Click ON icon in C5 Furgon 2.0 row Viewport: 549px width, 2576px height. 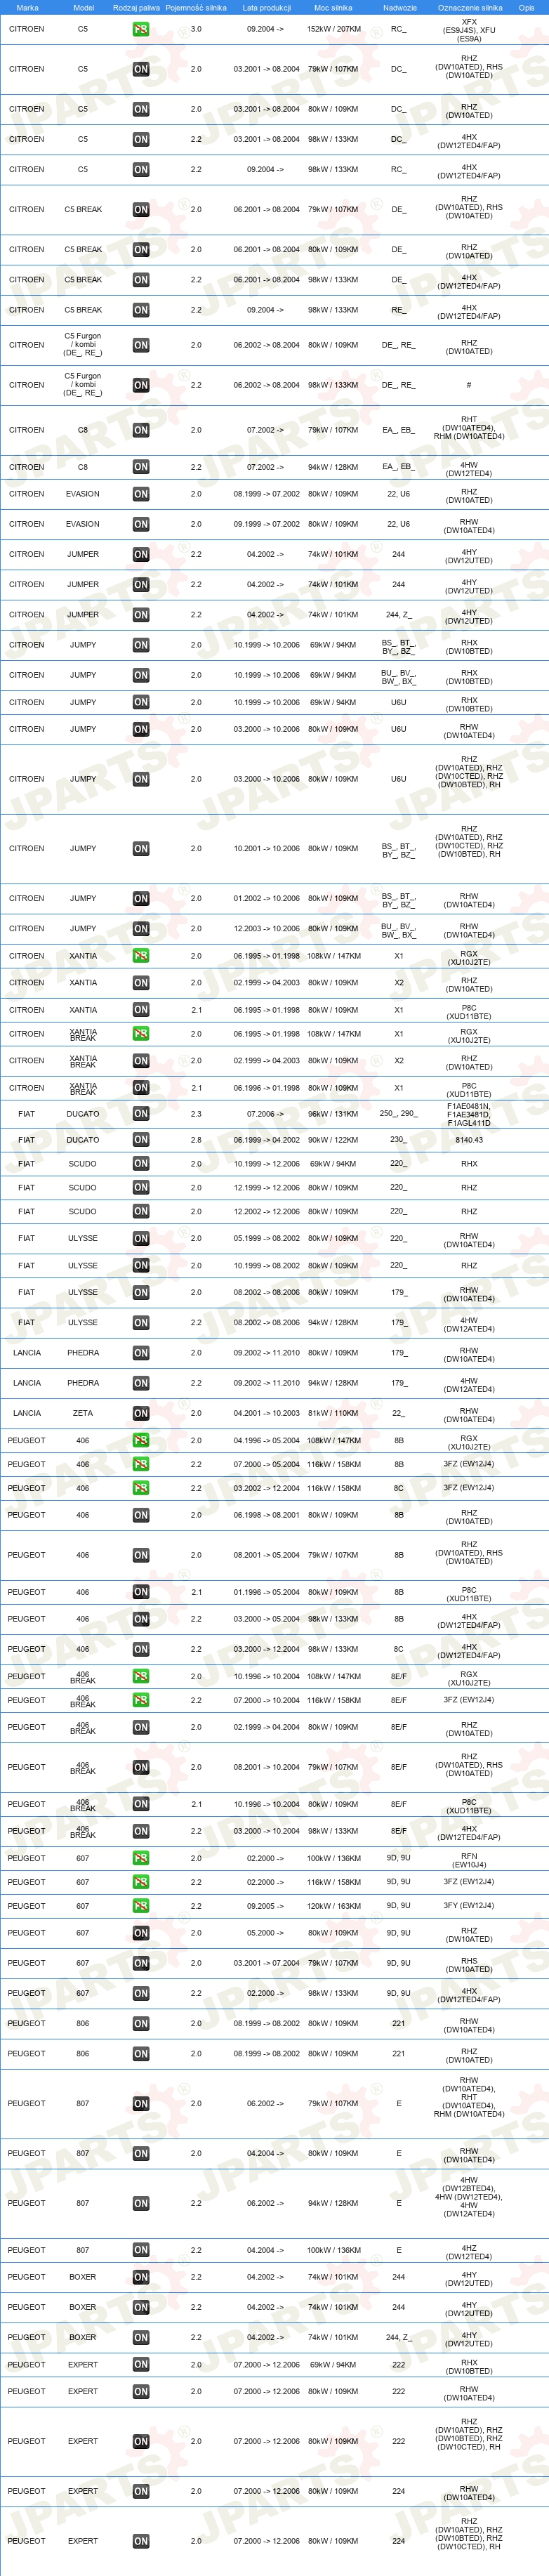141,345
